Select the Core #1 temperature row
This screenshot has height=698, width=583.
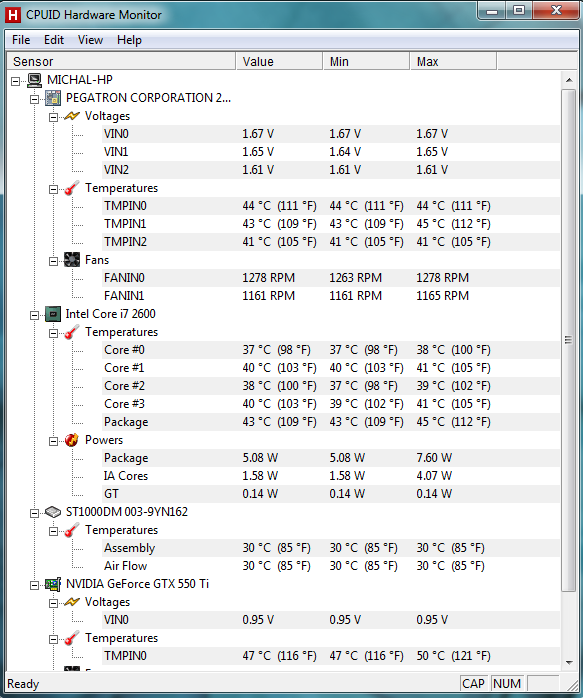(331, 368)
